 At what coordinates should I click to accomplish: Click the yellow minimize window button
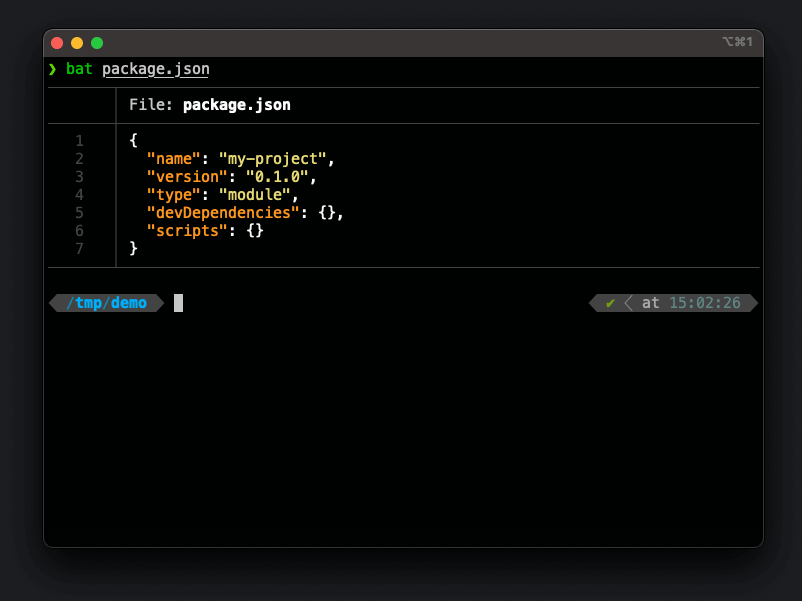tap(77, 43)
